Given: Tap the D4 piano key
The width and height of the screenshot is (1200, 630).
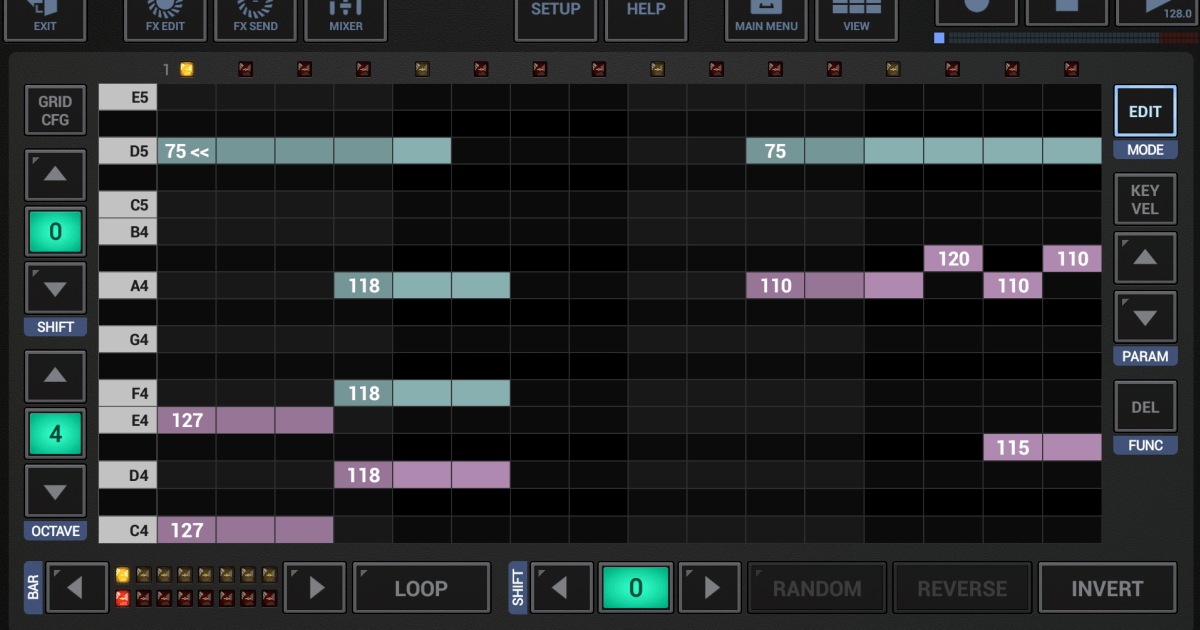Looking at the screenshot, I should [127, 475].
